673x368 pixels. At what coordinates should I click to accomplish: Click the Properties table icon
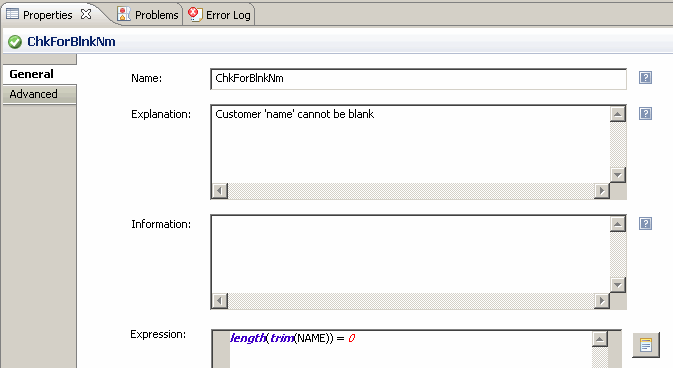pyautogui.click(x=12, y=14)
